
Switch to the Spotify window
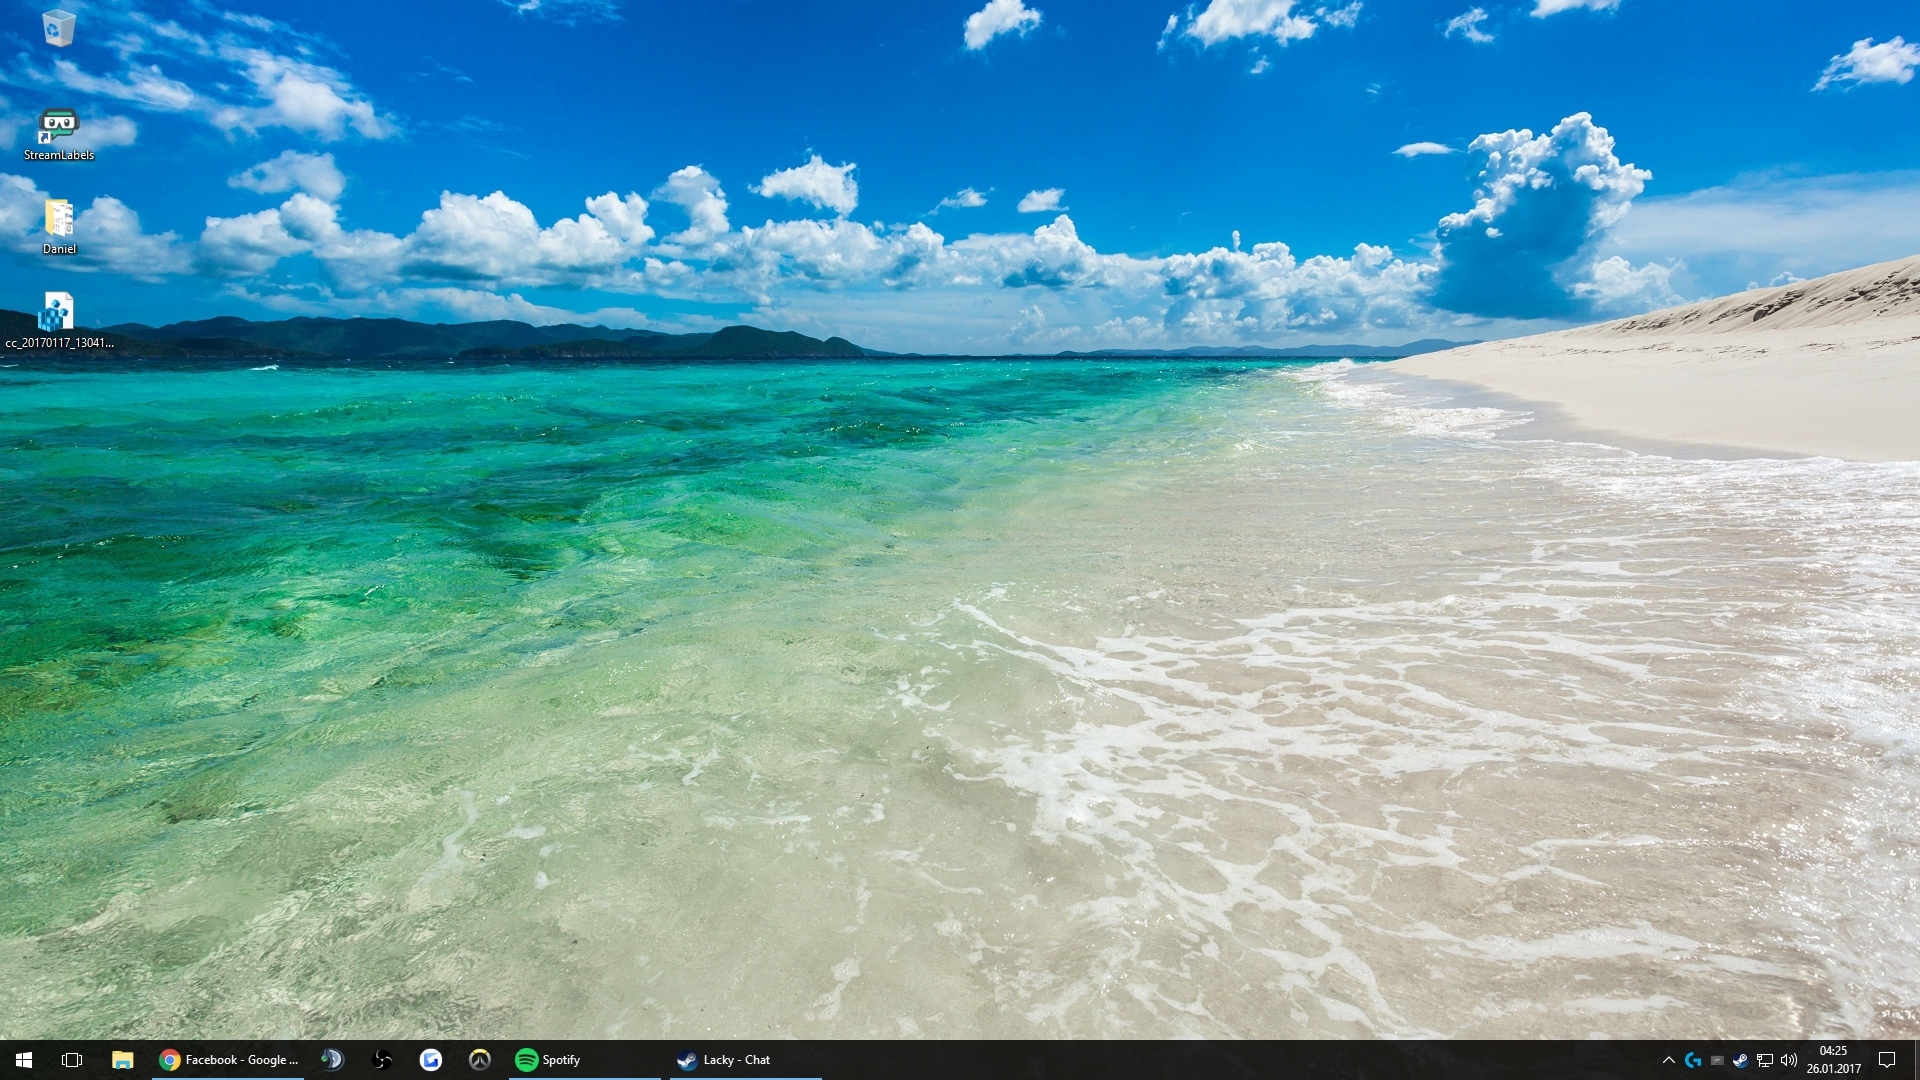click(x=585, y=1060)
